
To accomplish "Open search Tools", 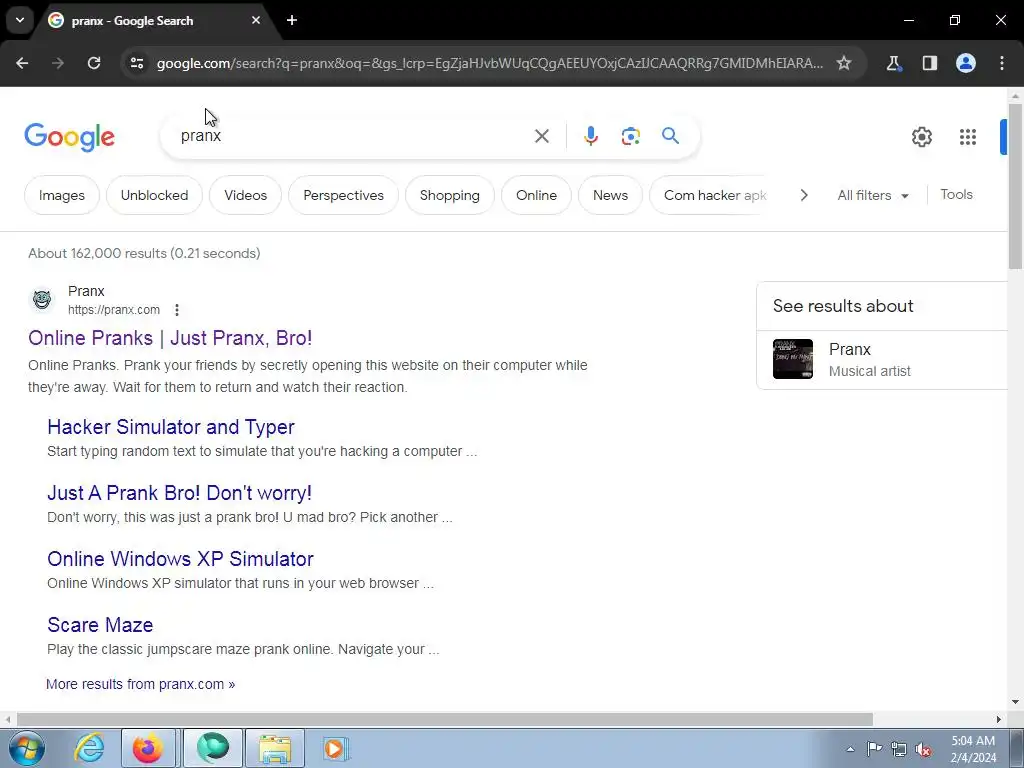I will point(956,195).
